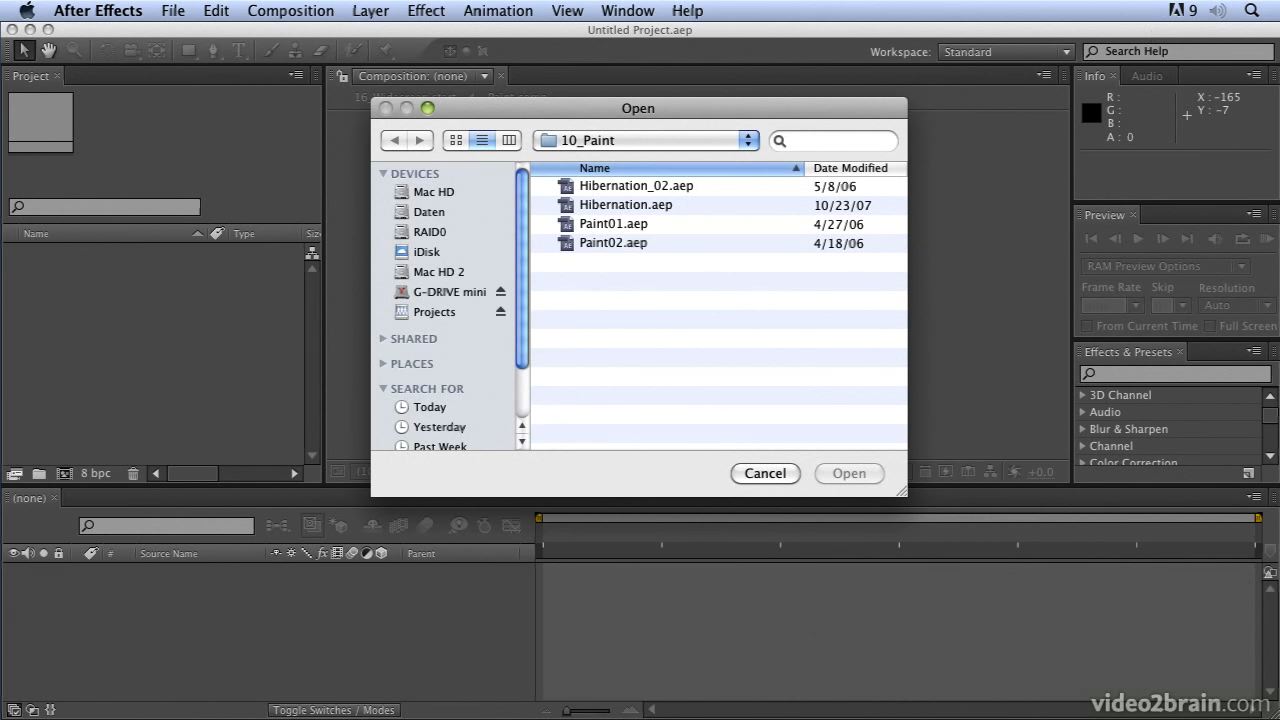This screenshot has width=1280, height=720.
Task: Click the Open dialog search field
Action: tap(834, 141)
